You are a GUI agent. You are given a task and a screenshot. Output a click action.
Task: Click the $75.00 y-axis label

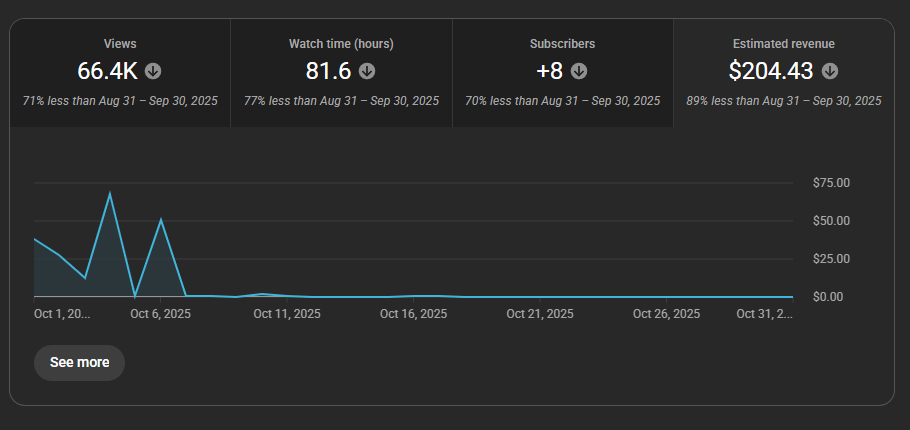(831, 183)
